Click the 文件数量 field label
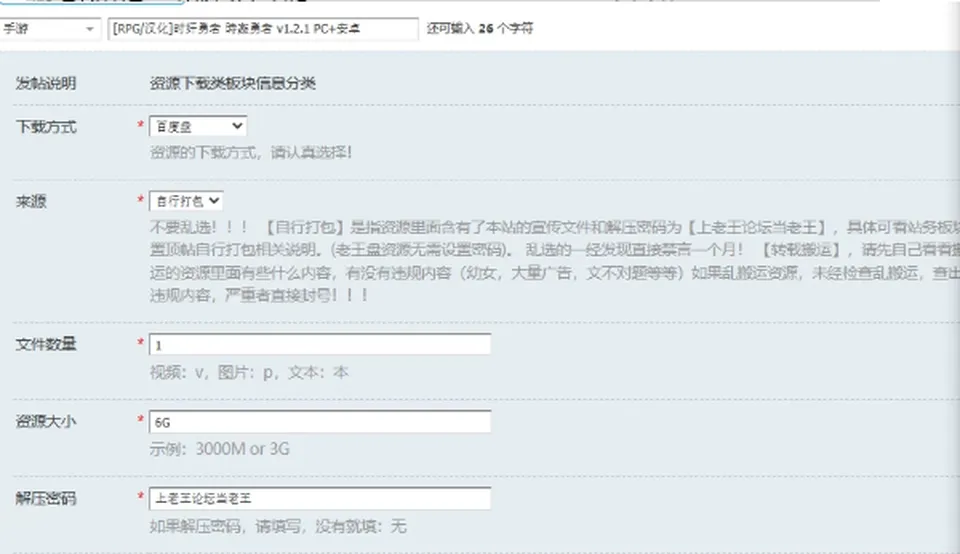The width and height of the screenshot is (960, 554). click(46, 344)
